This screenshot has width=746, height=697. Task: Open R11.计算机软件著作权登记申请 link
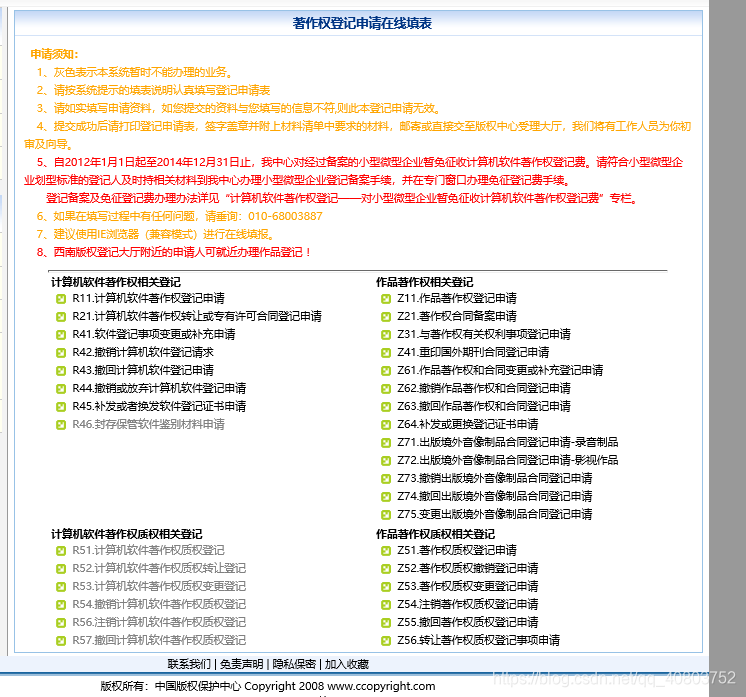coord(148,298)
